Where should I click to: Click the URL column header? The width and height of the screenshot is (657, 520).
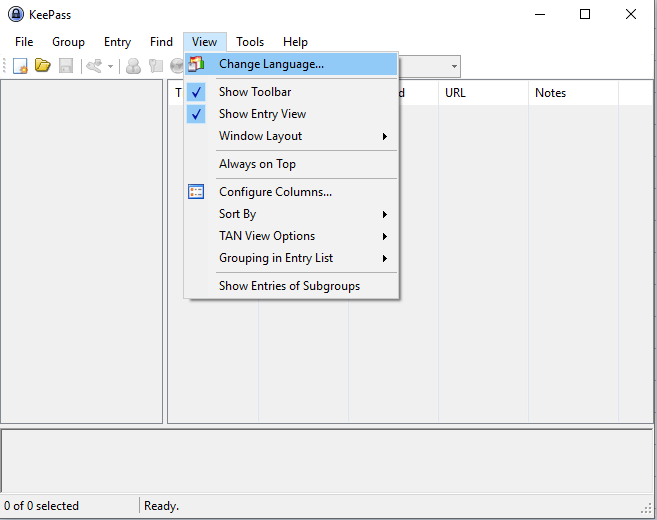pyautogui.click(x=484, y=93)
